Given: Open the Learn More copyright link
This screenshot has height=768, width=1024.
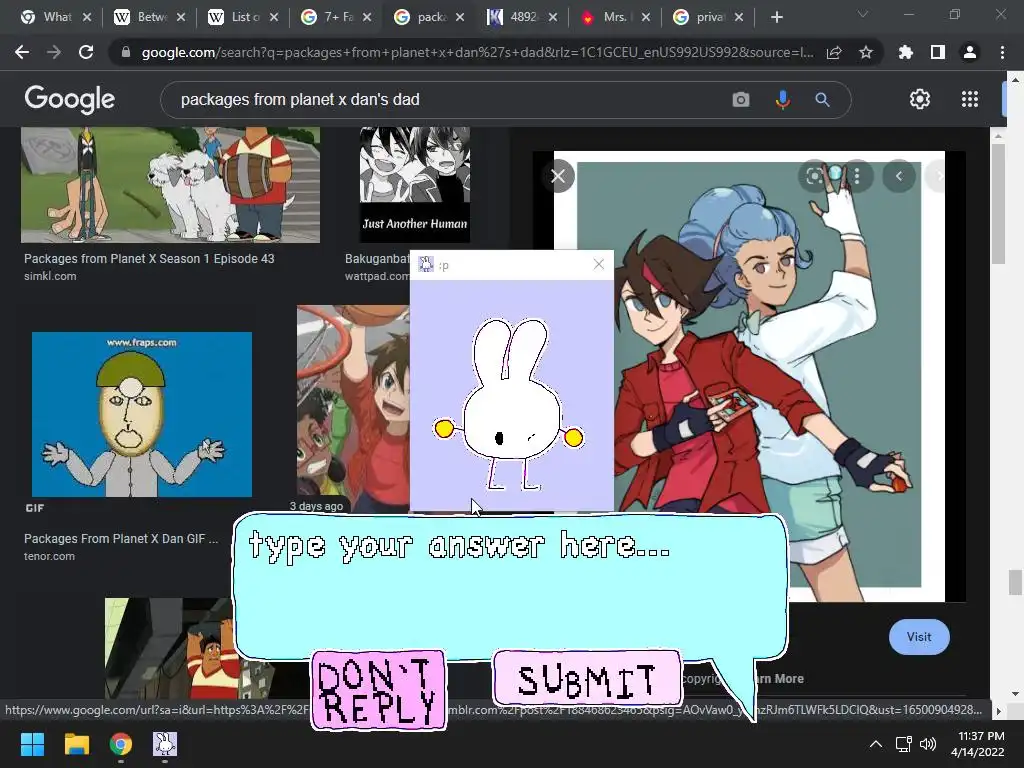Looking at the screenshot, I should click(x=777, y=679).
